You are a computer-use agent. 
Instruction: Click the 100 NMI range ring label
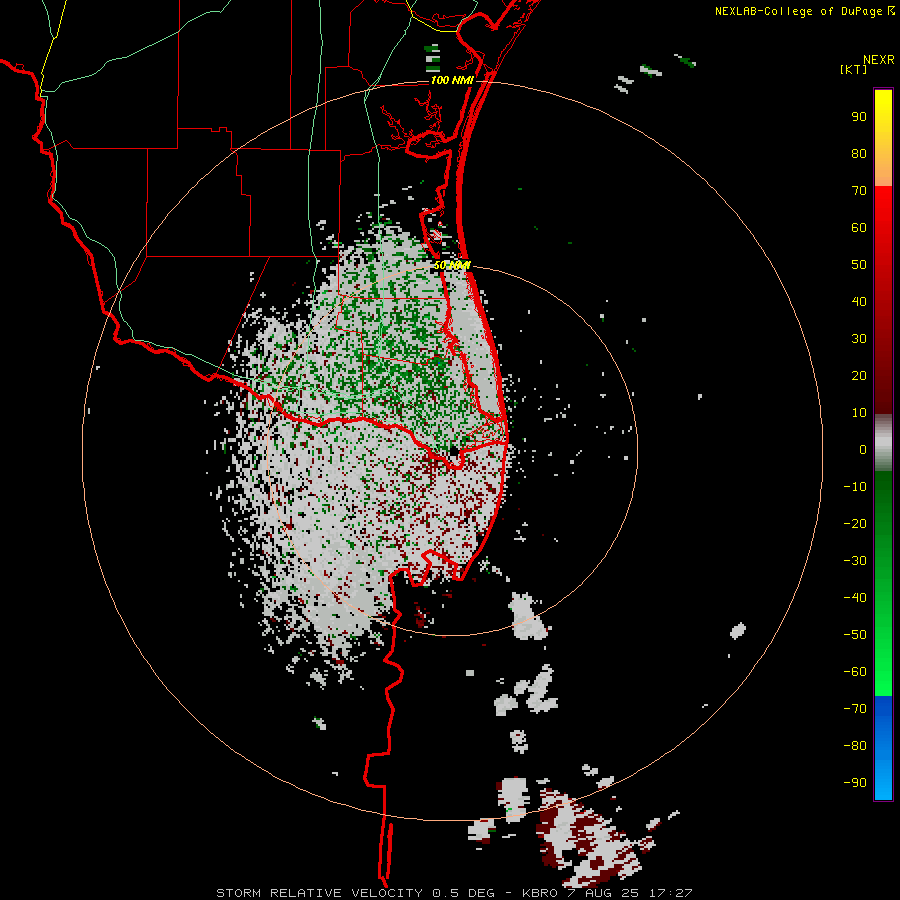[x=452, y=80]
